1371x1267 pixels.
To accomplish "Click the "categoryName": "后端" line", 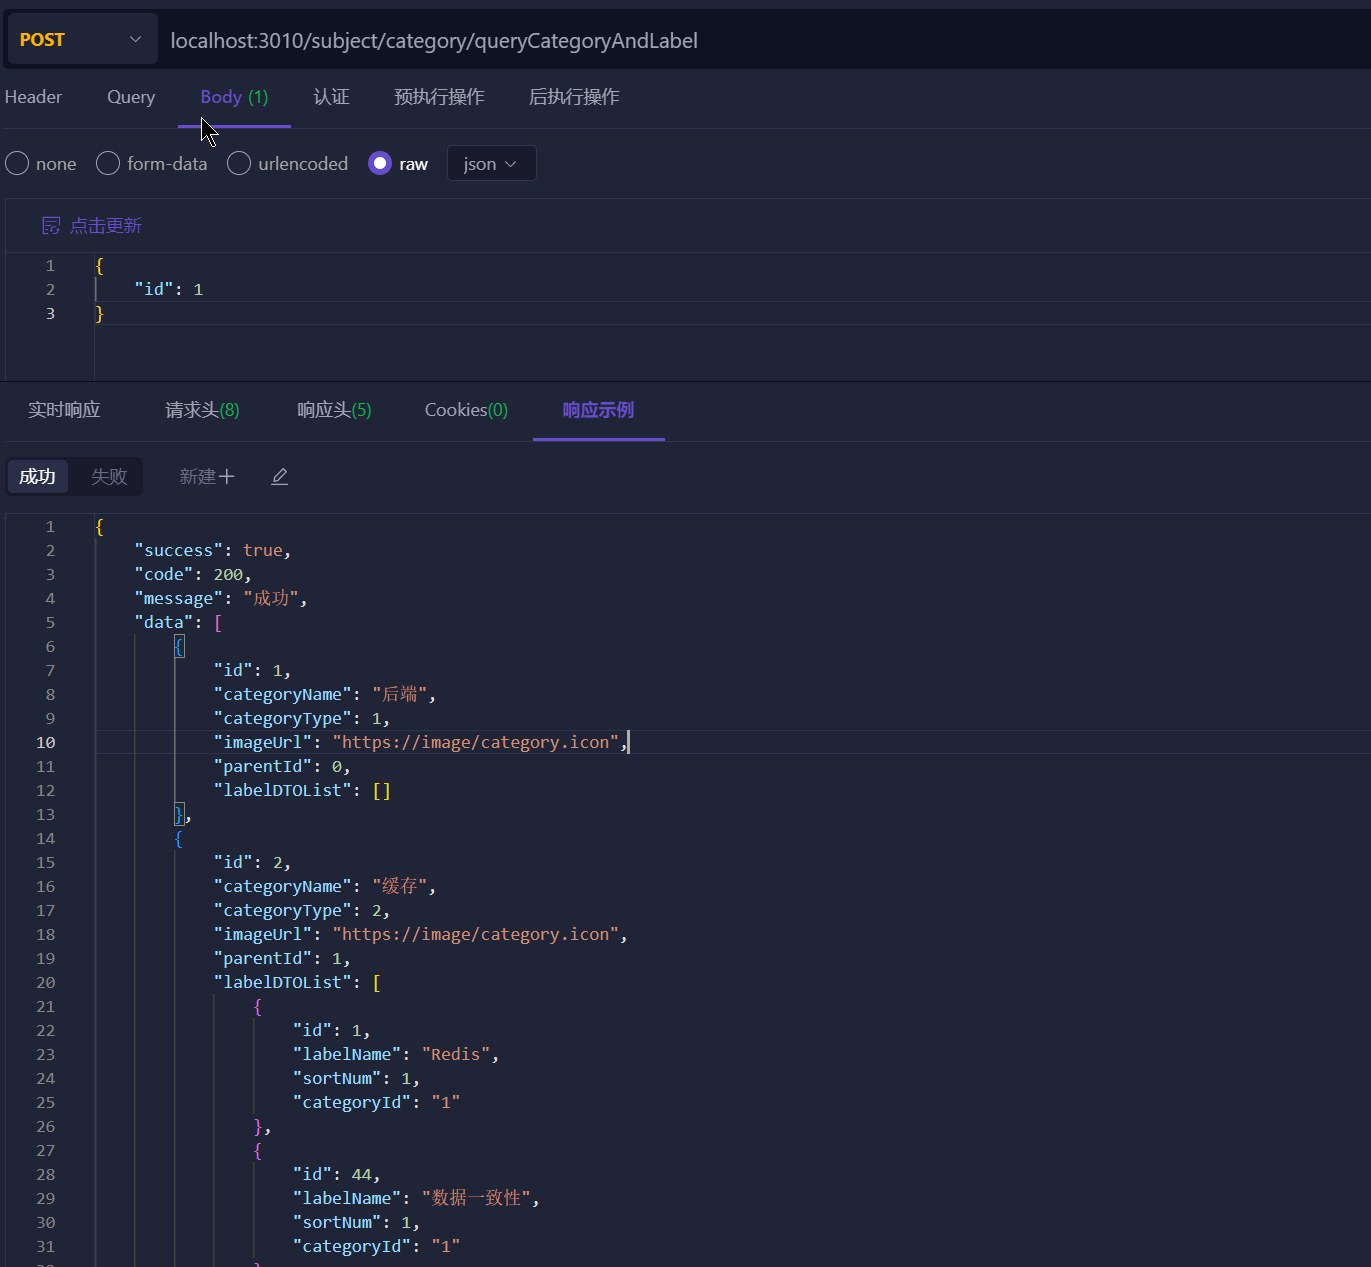I will 325,694.
